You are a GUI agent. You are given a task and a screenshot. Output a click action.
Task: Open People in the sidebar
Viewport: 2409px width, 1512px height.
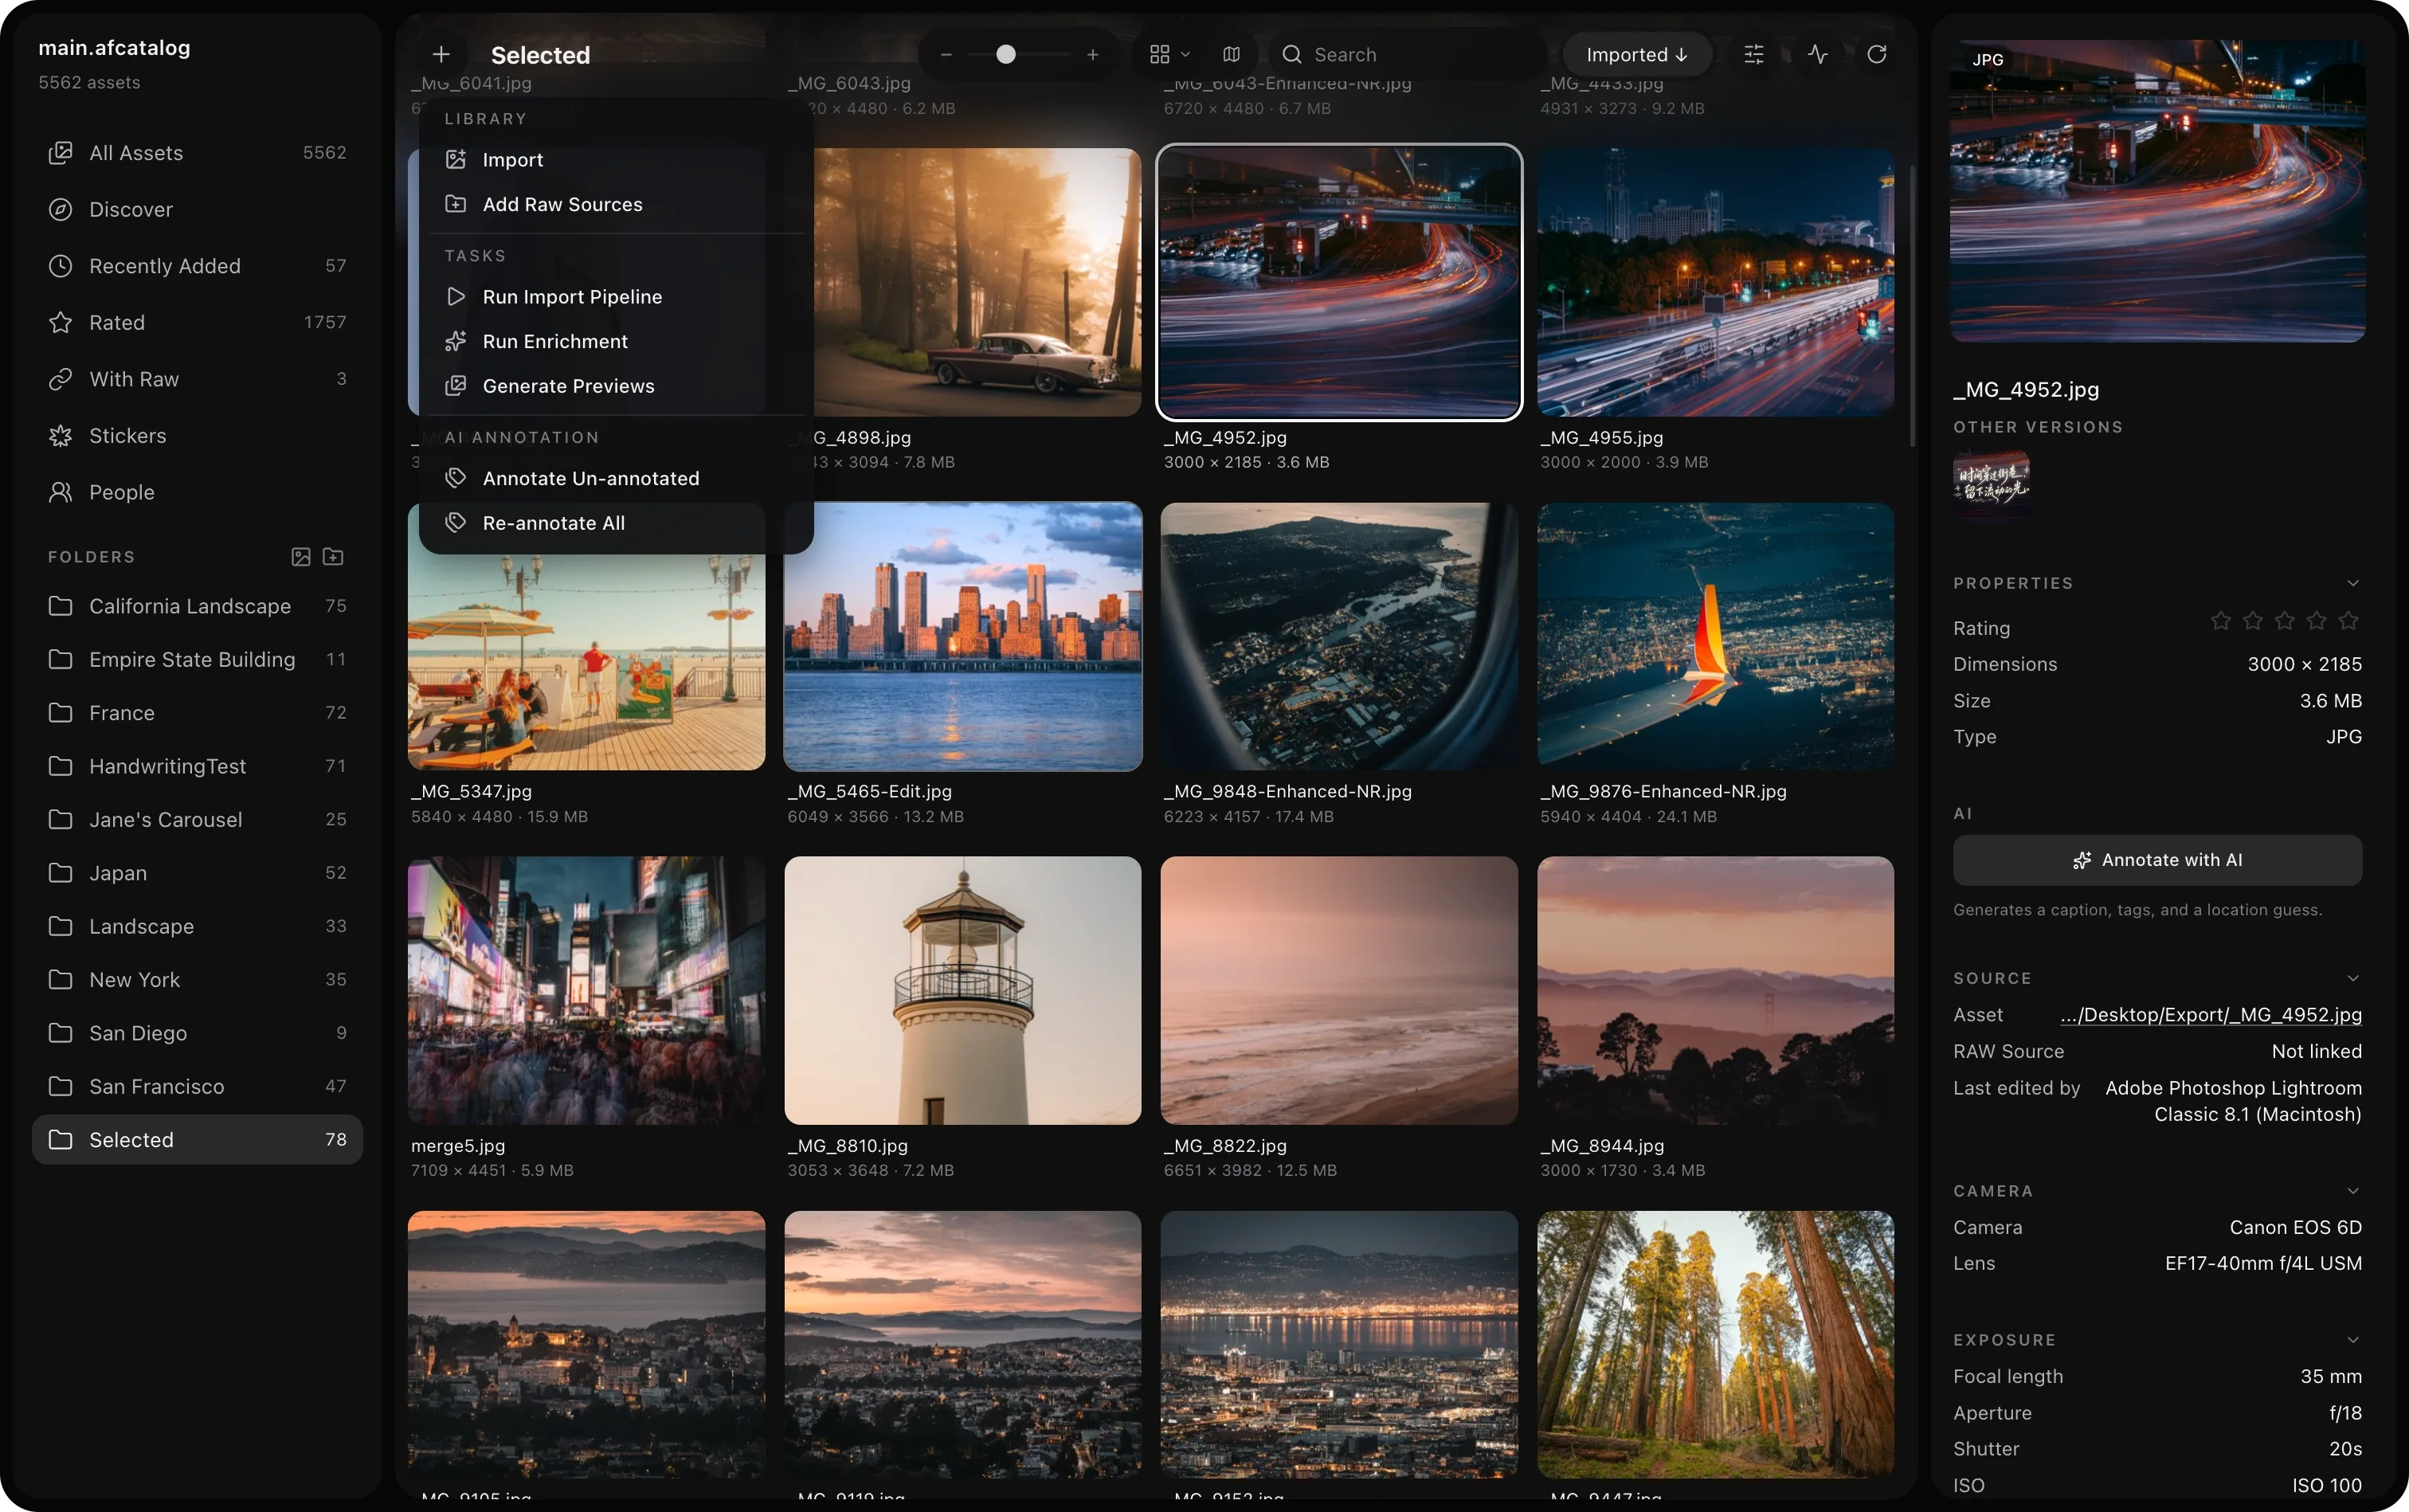pos(197,492)
